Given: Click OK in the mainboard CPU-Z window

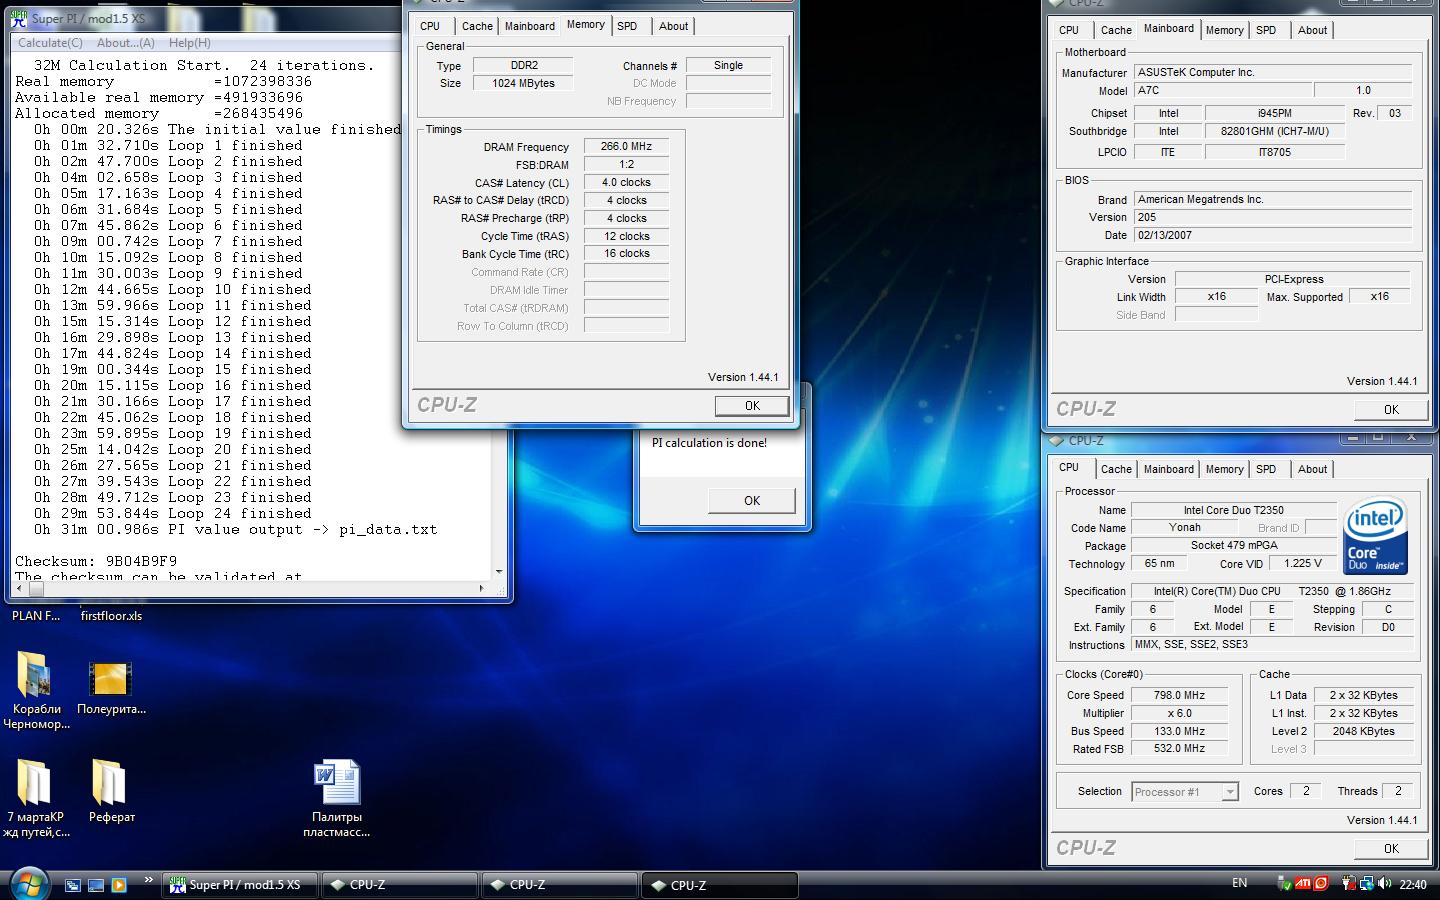Looking at the screenshot, I should tap(1391, 410).
